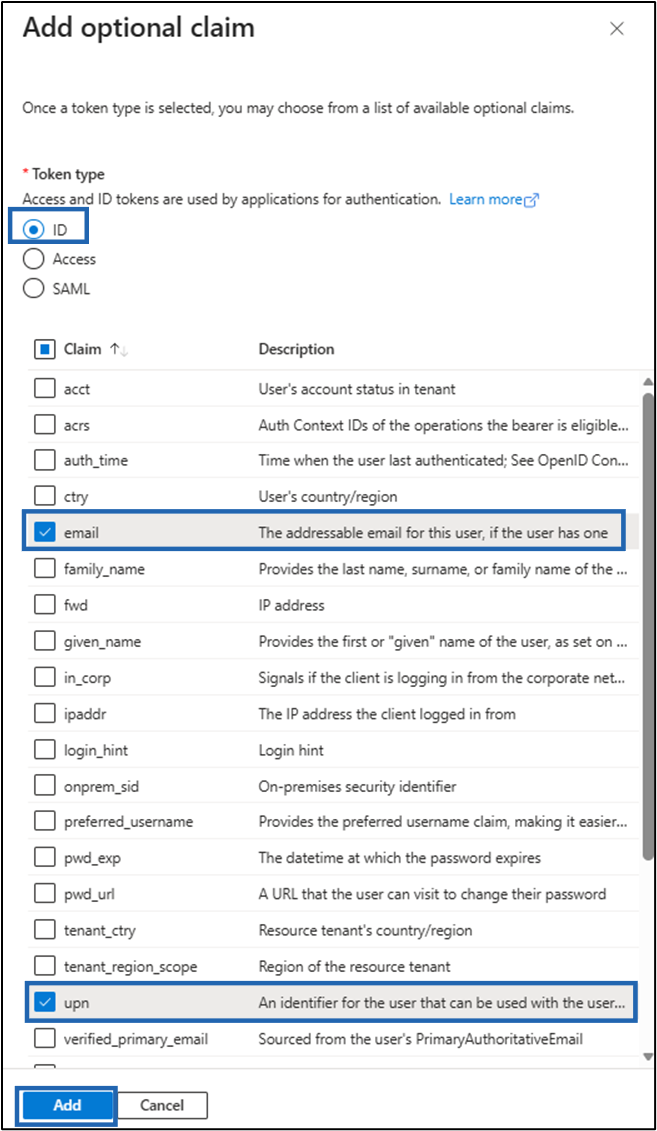
Task: Select the Access token type radio button
Action: pyautogui.click(x=33, y=259)
